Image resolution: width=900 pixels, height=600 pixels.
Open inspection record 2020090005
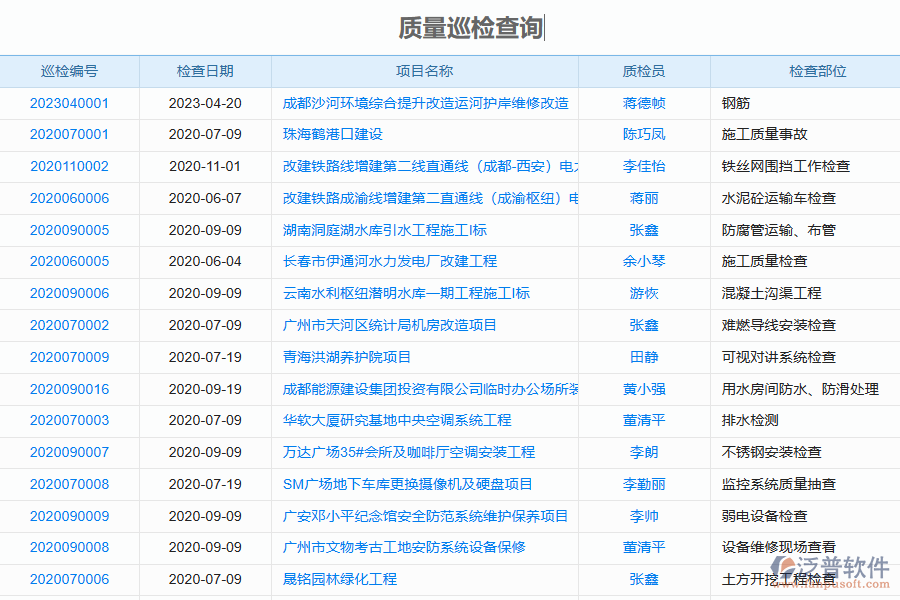click(70, 230)
